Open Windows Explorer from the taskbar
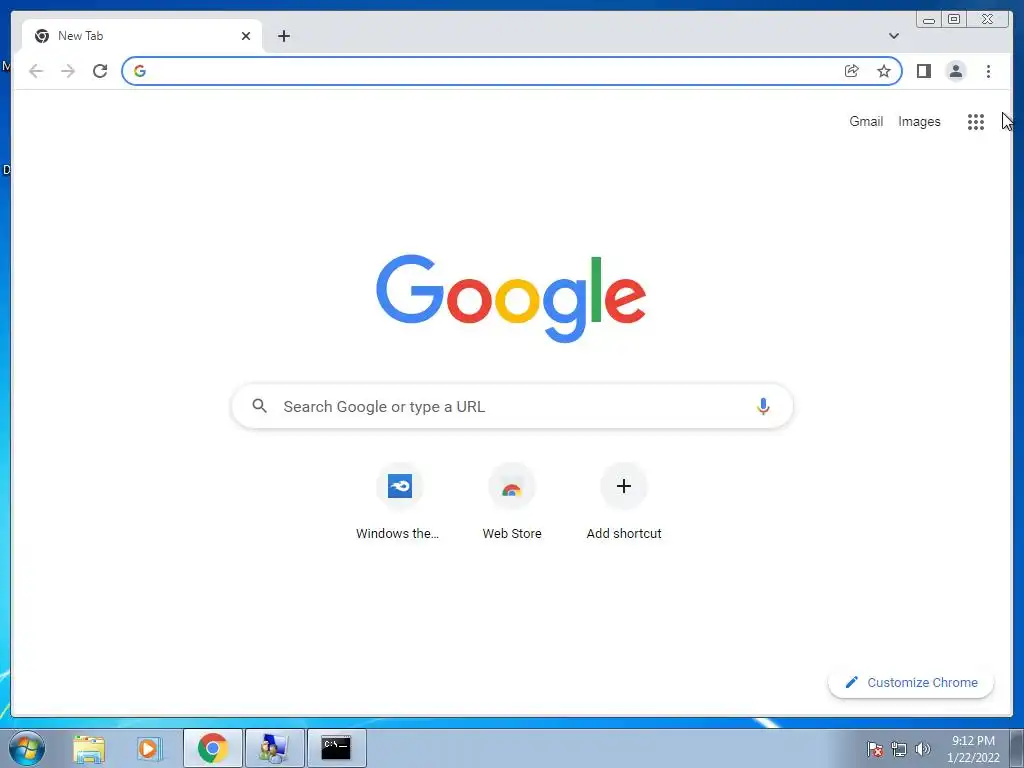 pos(89,748)
